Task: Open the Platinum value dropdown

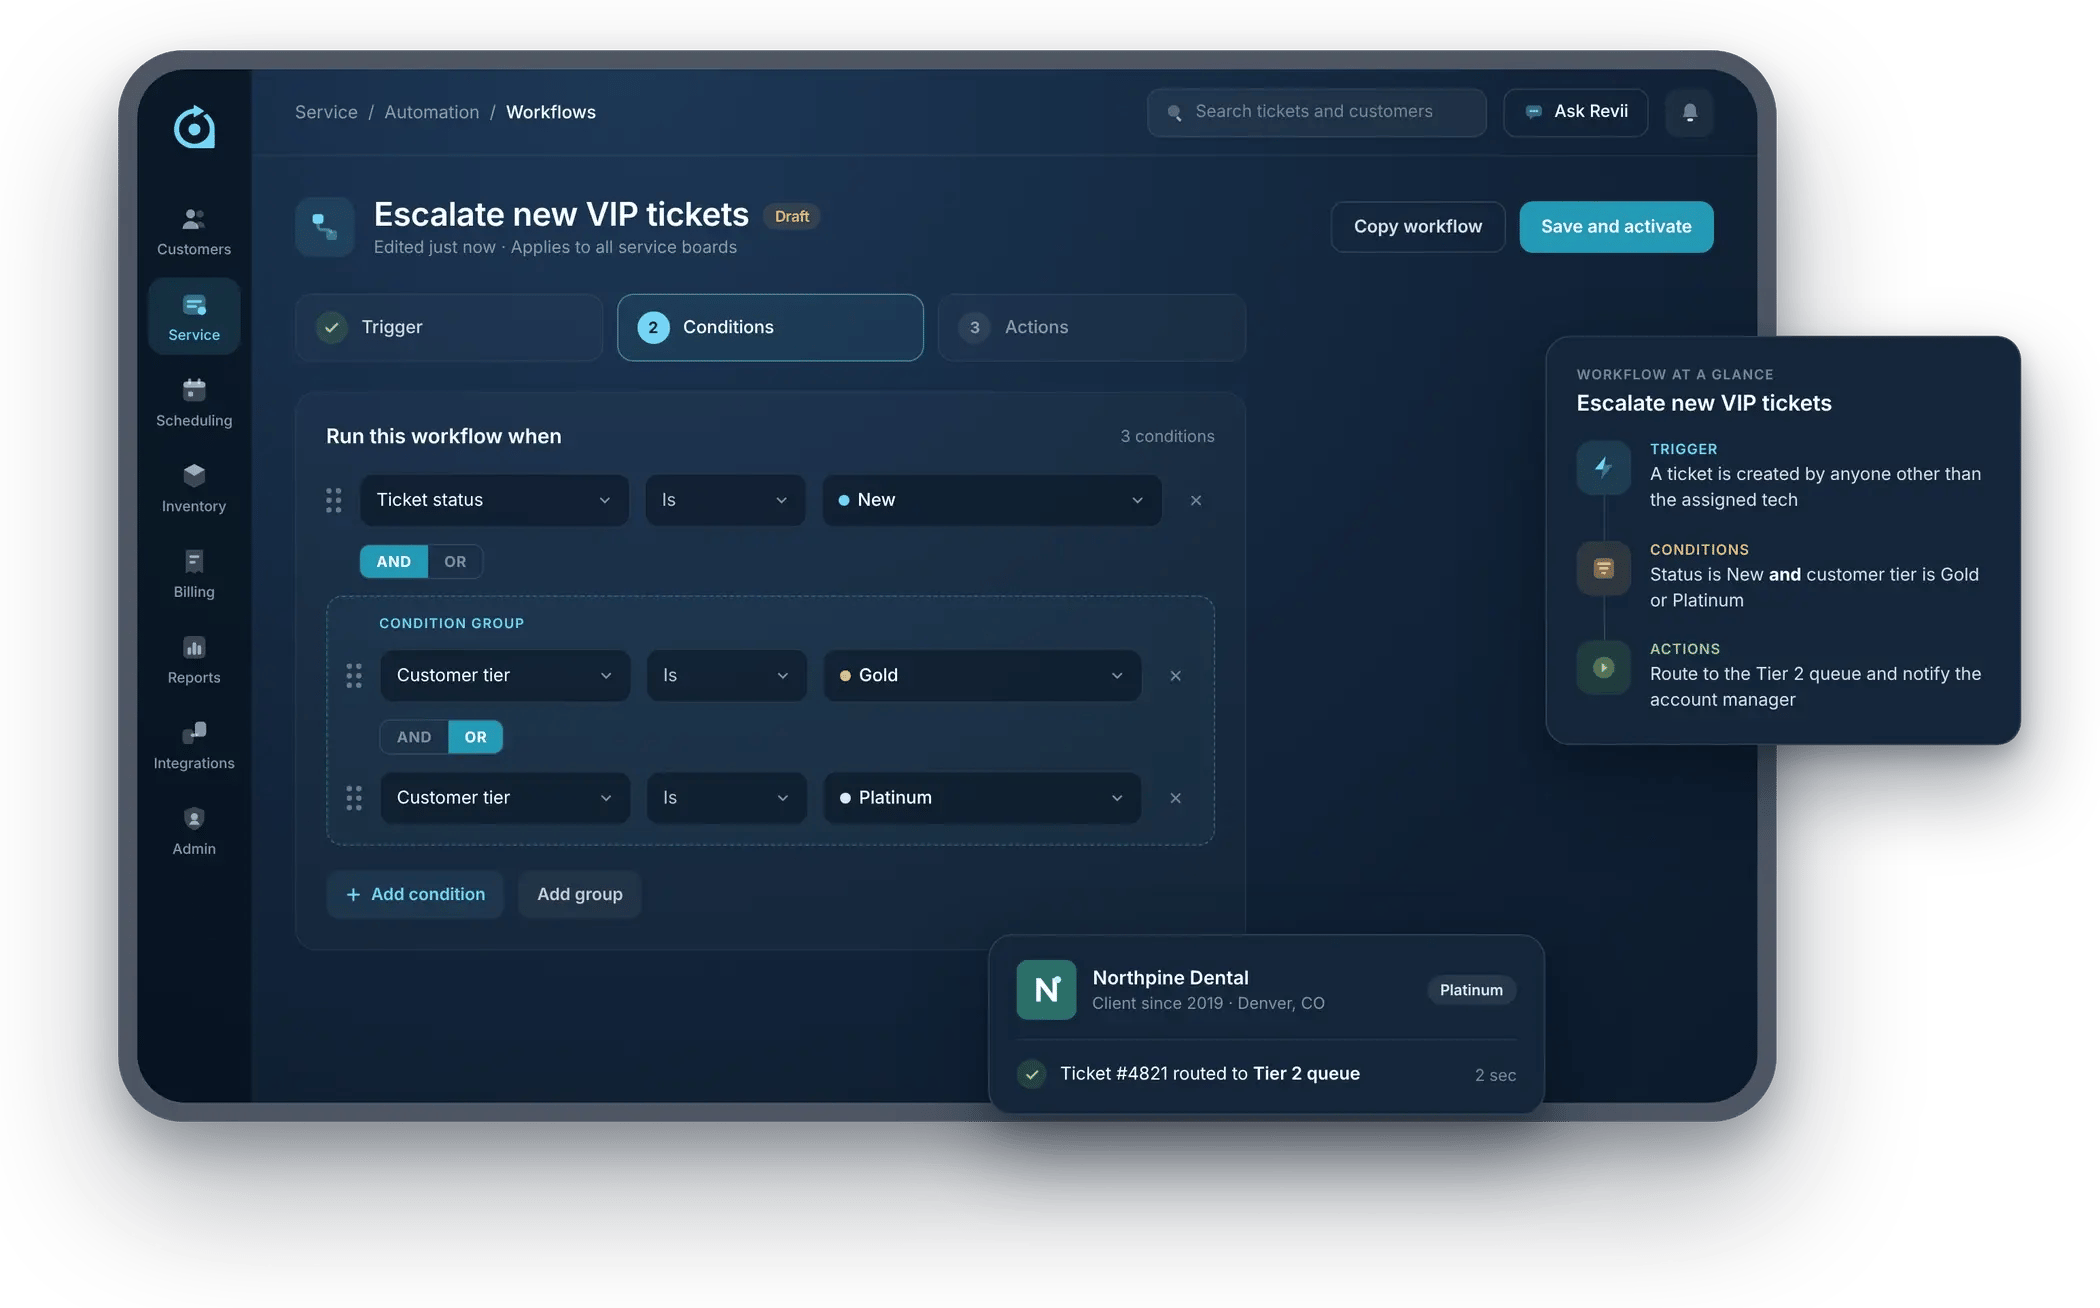Action: pyautogui.click(x=982, y=798)
